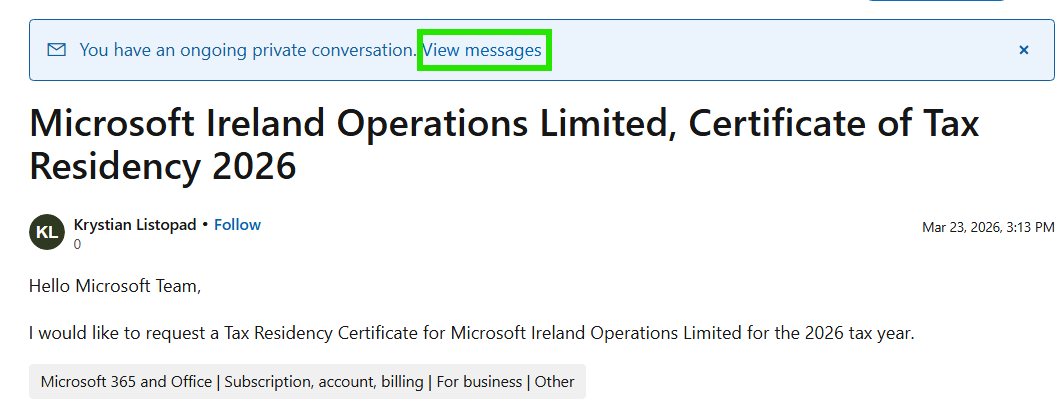The image size is (1062, 412).
Task: Click the 'Hello Microsoft Team' greeting line
Action: coord(115,286)
